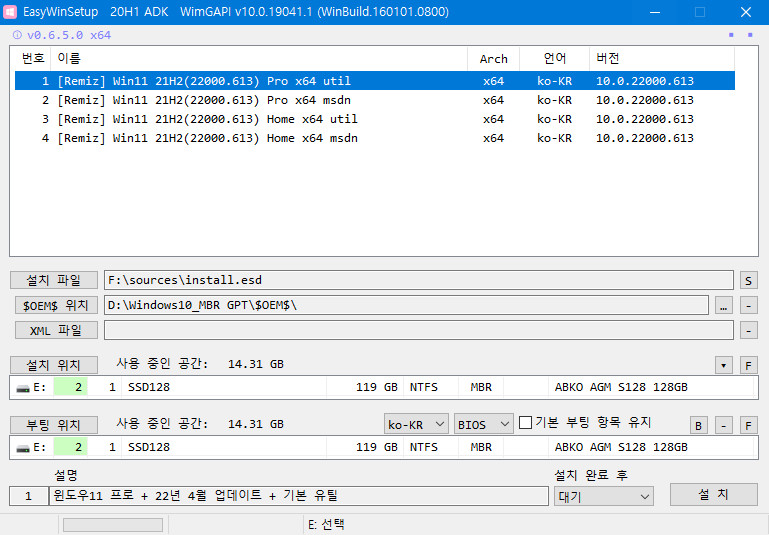Screen dimensions: 769x535
Task: Click the minus button beside the B button
Action: 723,425
